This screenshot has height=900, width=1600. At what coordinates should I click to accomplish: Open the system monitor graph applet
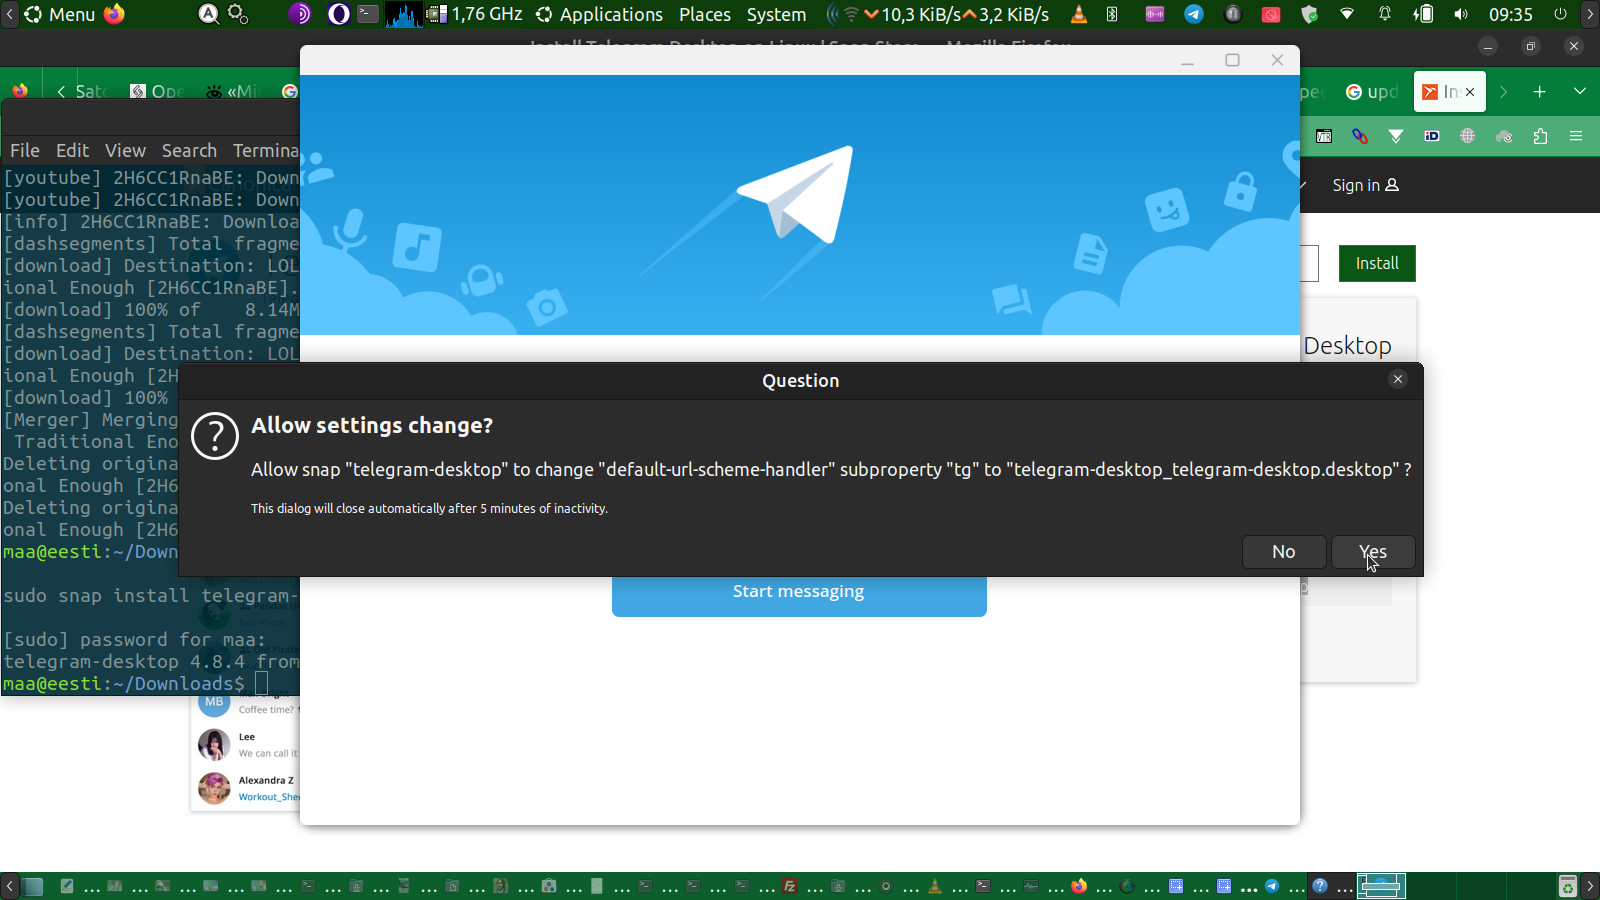(404, 14)
